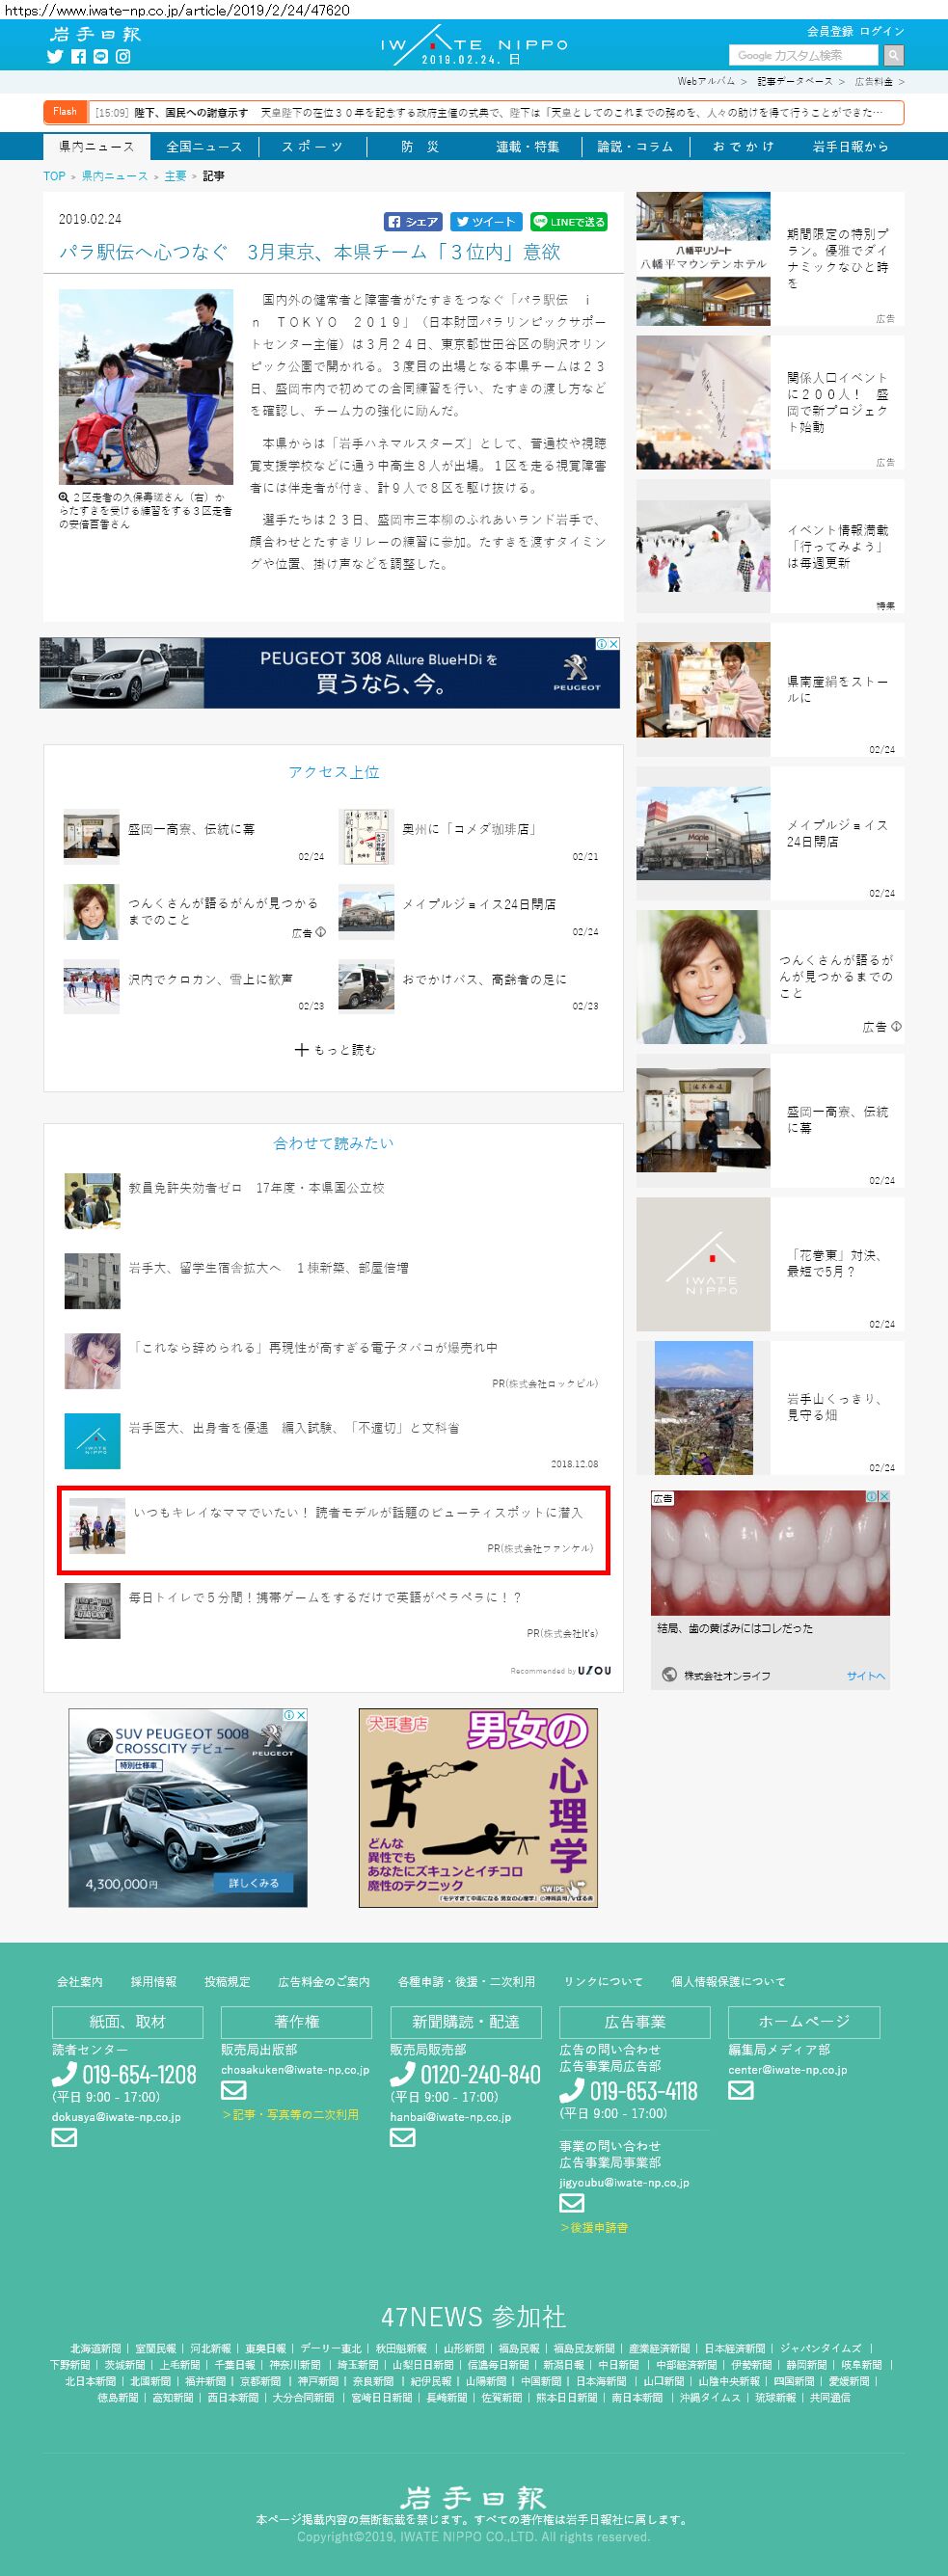Open the Facebook icon in the header
948x2576 pixels.
point(78,57)
